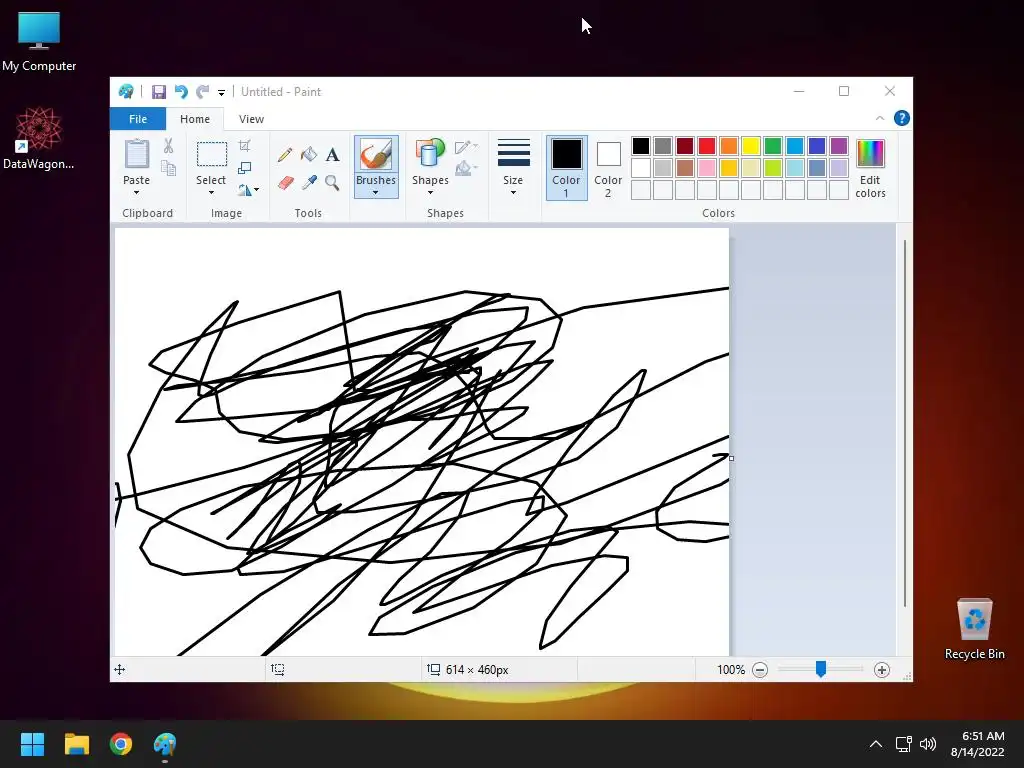
Task: Select the Pencil tool
Action: (x=285, y=155)
